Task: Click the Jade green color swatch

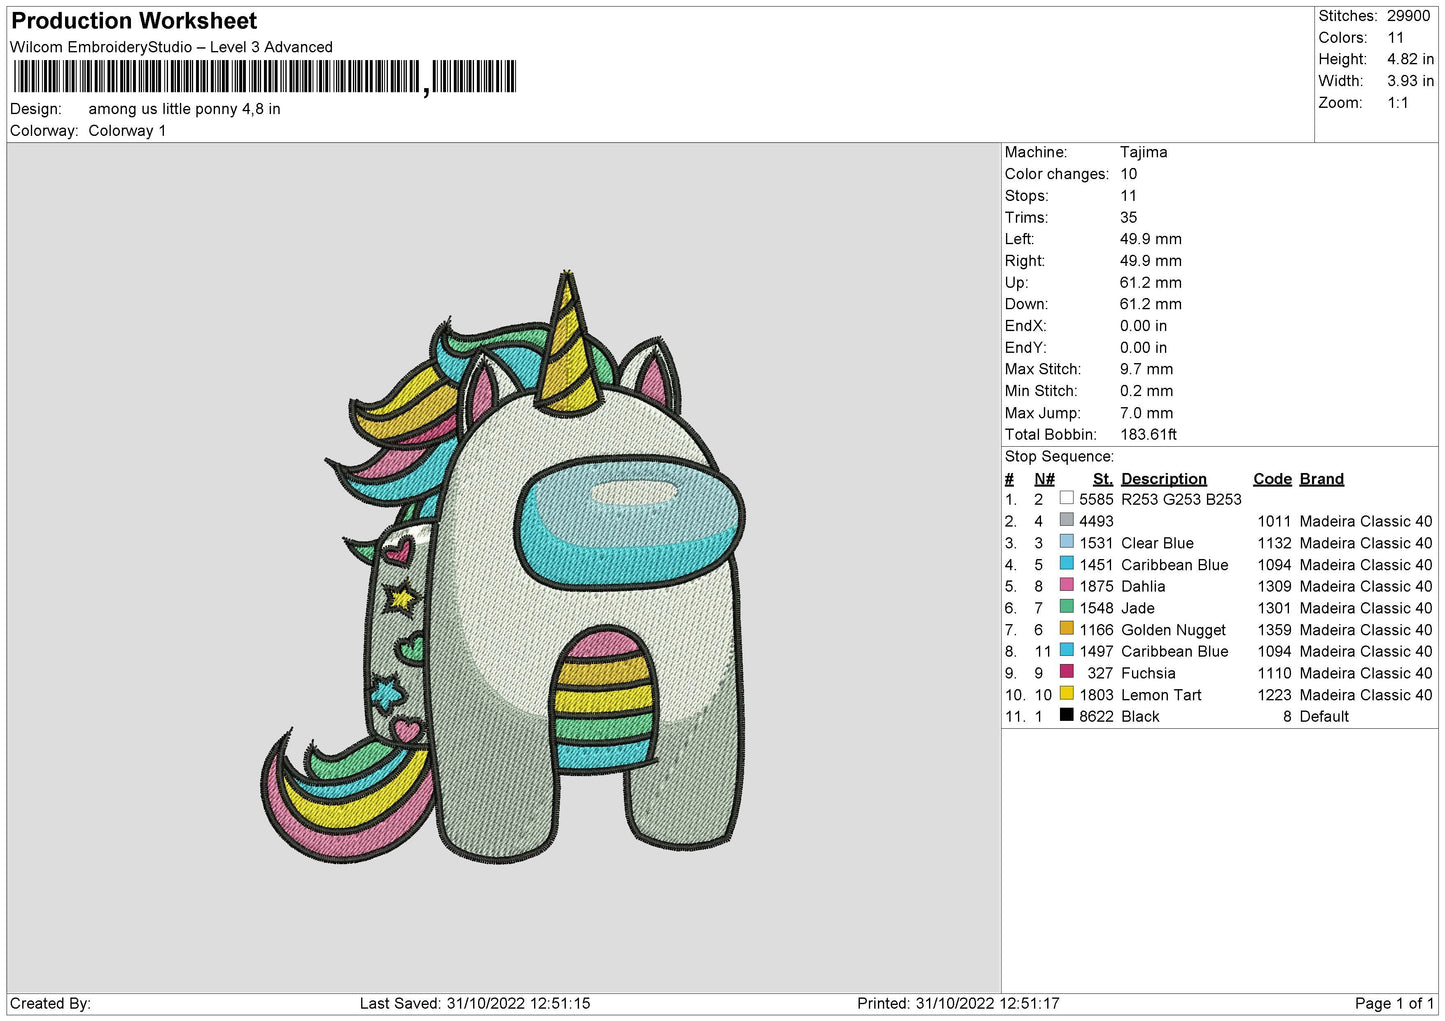Action: click(1066, 607)
